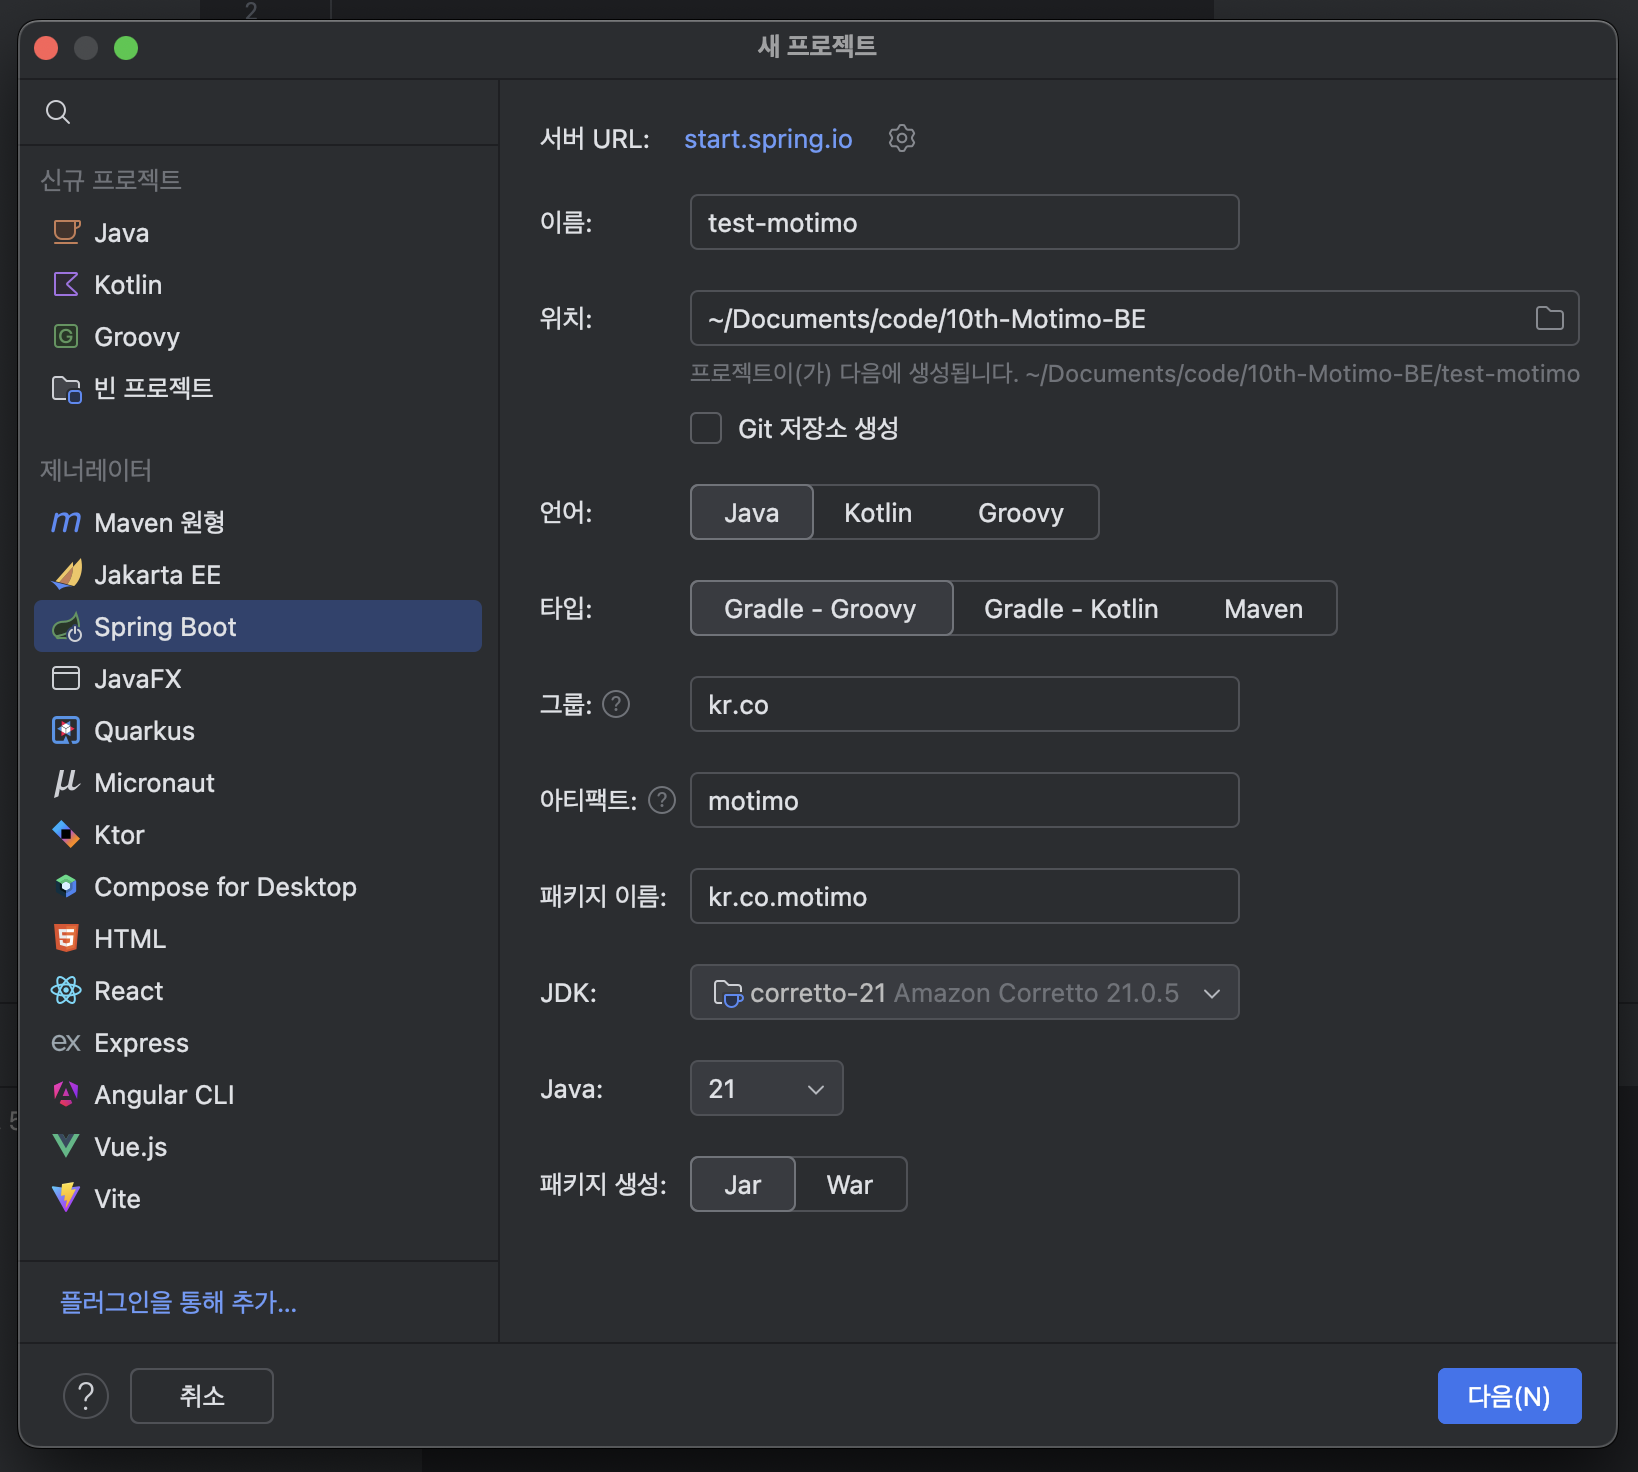The image size is (1638, 1472).
Task: Select the Spring Boot generator row
Action: tap(258, 626)
